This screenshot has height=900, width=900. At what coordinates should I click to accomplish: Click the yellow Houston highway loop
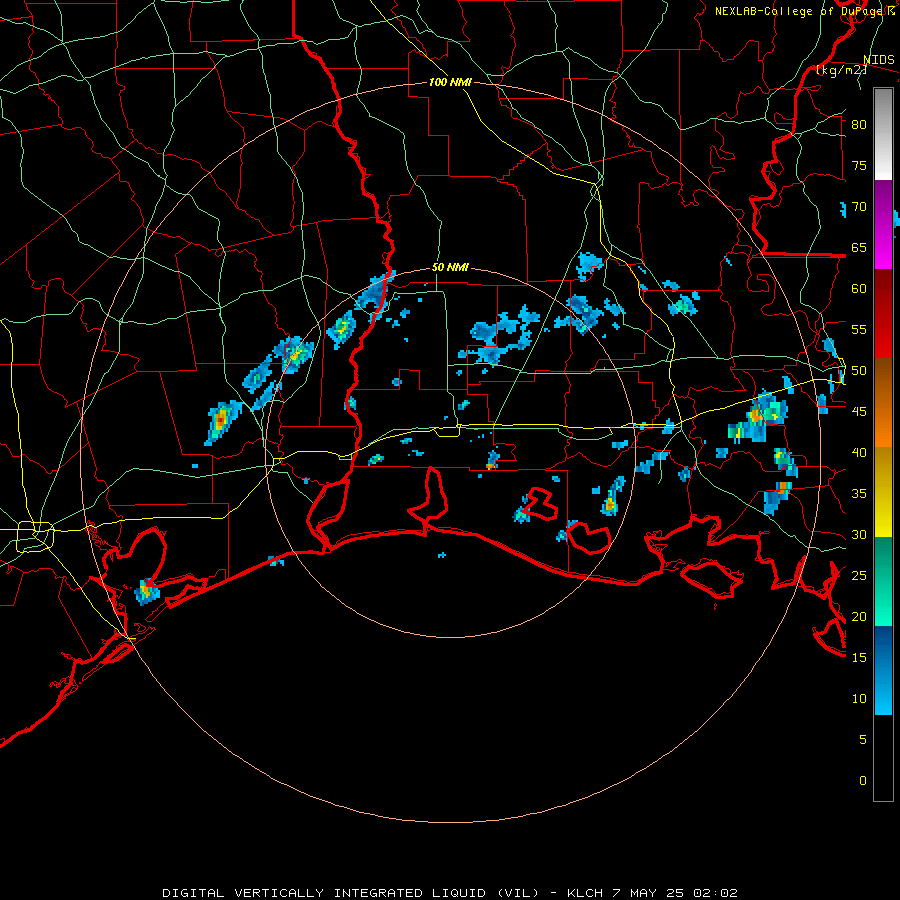(x=35, y=537)
